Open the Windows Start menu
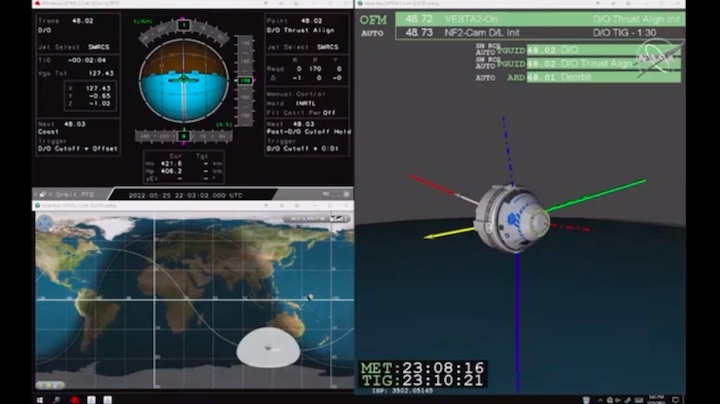This screenshot has height=404, width=720. point(40,400)
